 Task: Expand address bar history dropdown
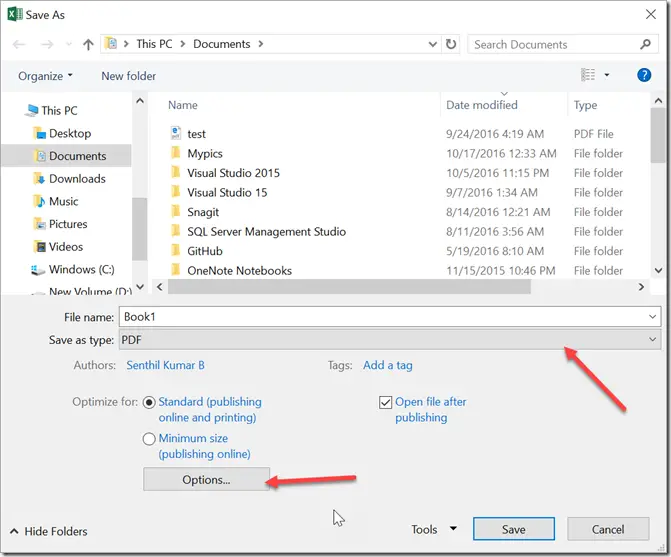pyautogui.click(x=433, y=44)
